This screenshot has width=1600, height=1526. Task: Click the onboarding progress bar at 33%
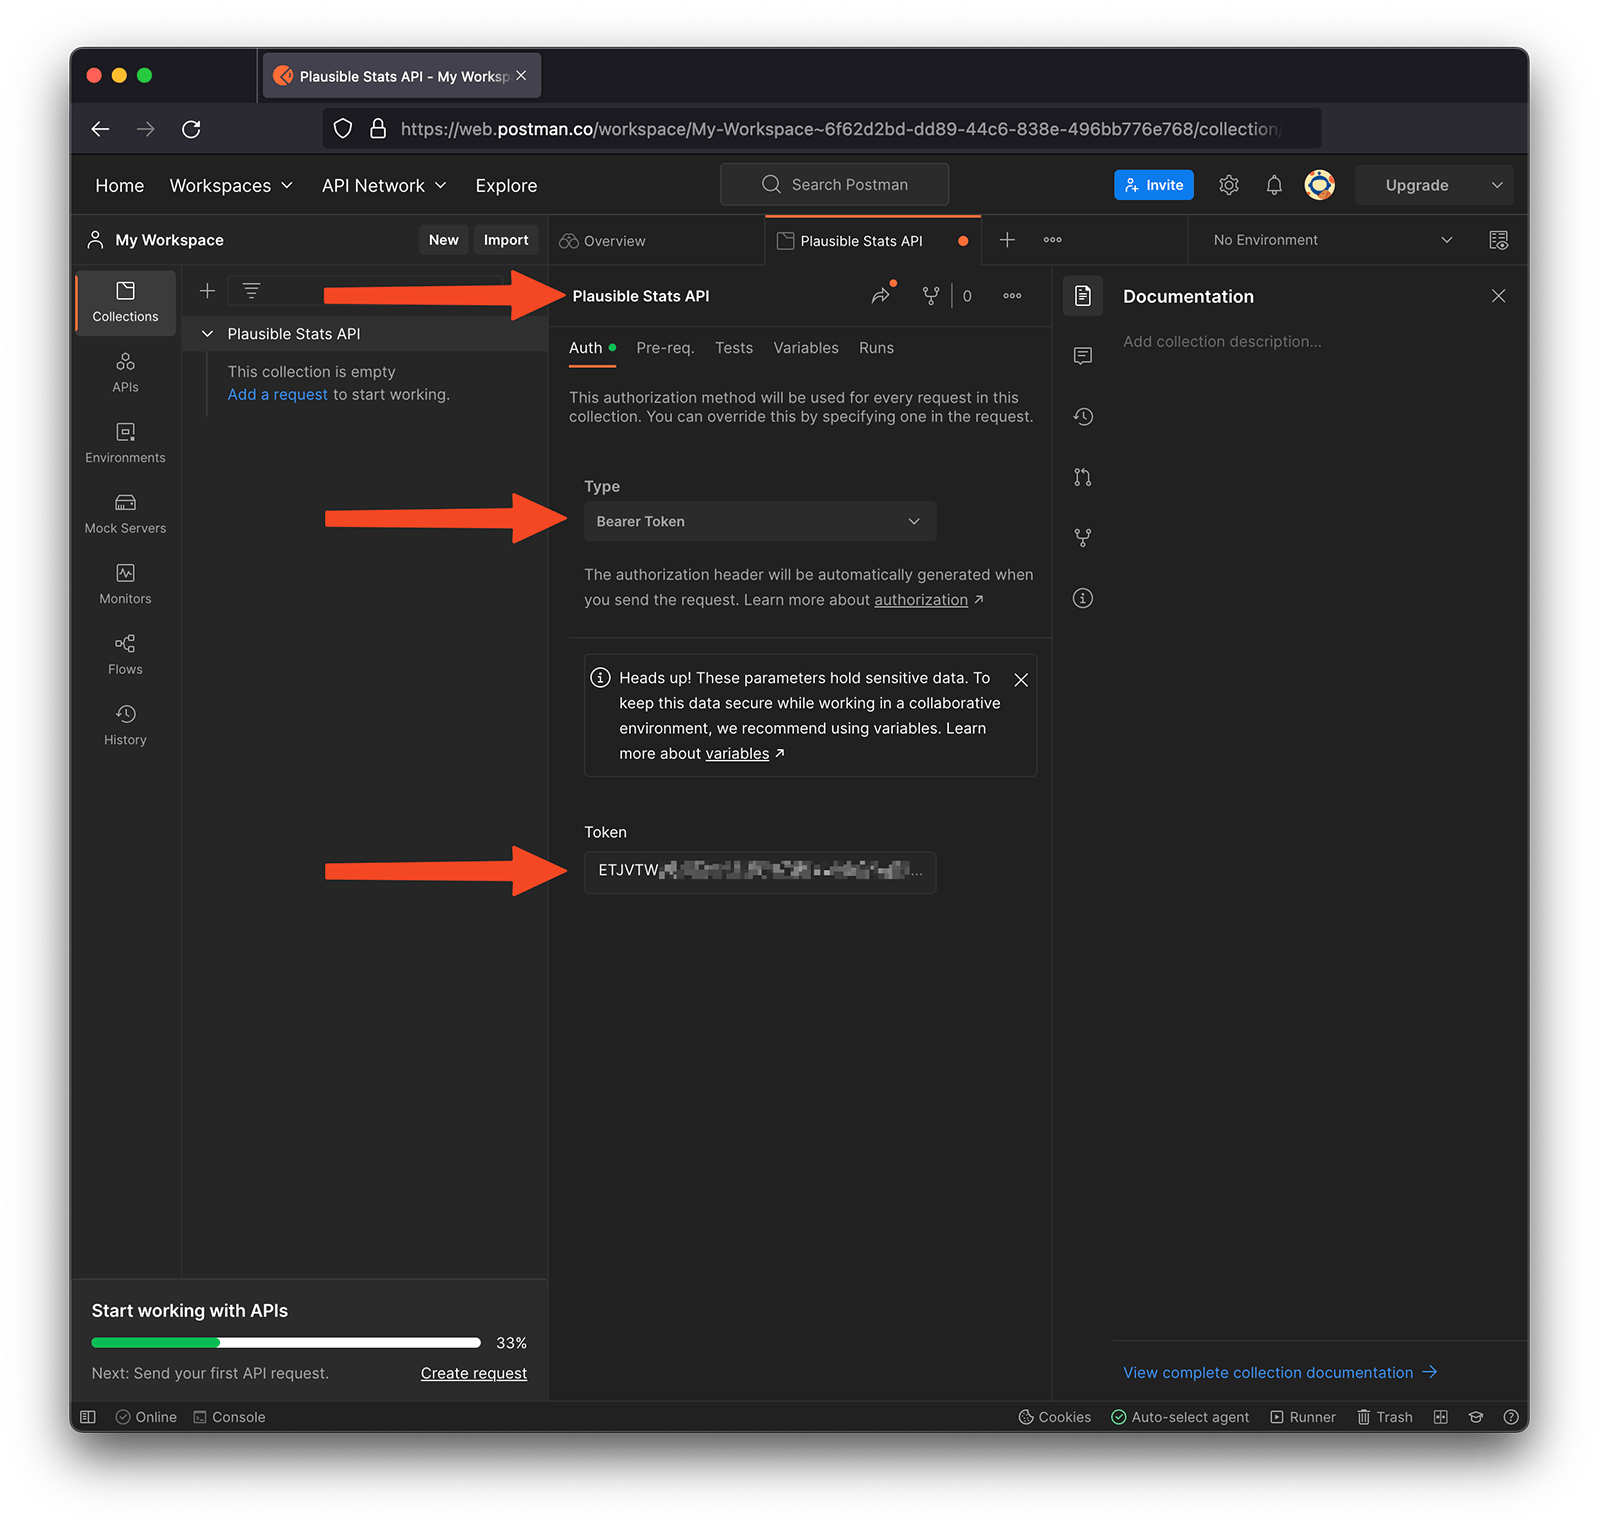pos(286,1343)
